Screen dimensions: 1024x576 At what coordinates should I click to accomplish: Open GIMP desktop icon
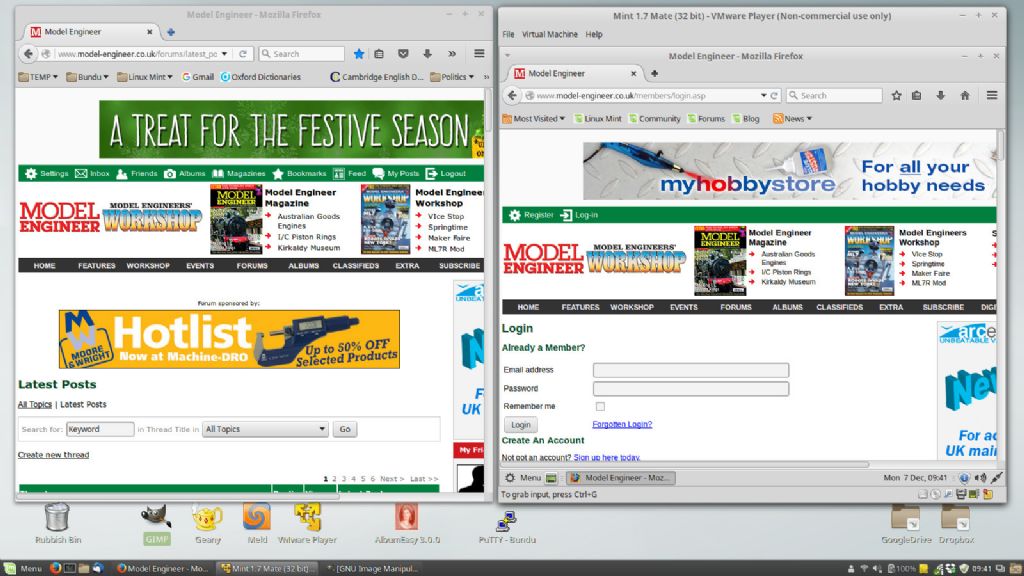click(157, 524)
